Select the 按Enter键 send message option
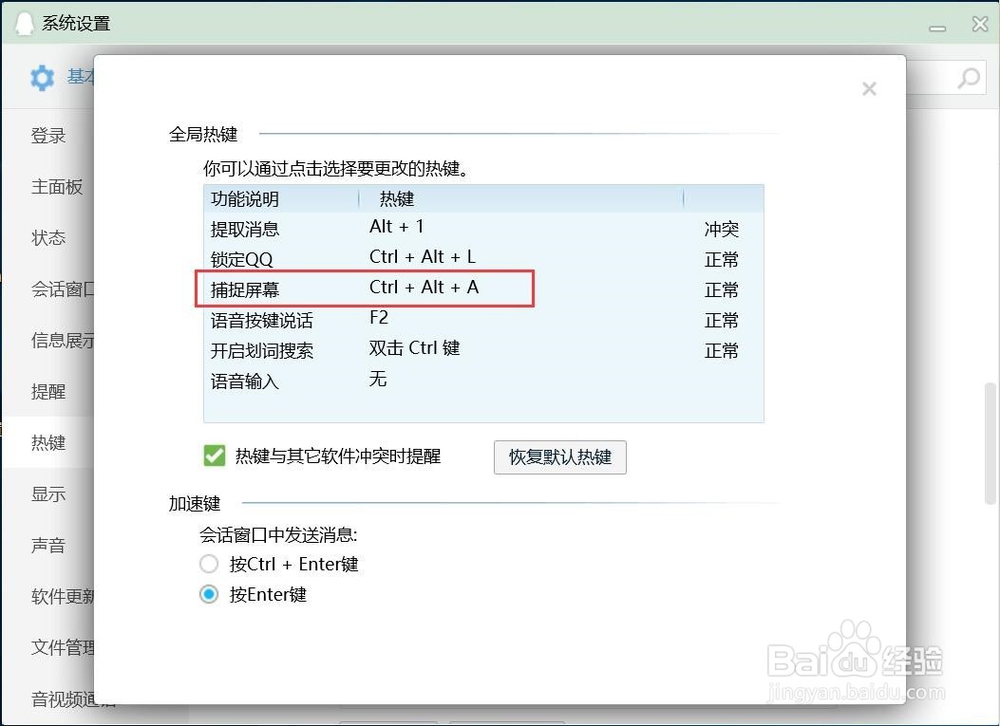 [x=208, y=593]
